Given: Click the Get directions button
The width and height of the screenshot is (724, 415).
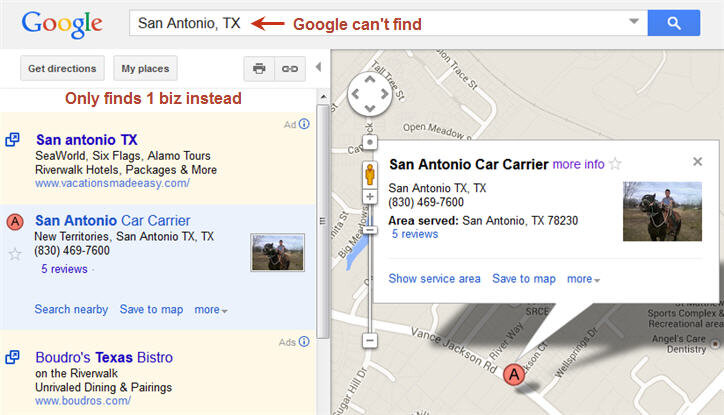Looking at the screenshot, I should coord(62,69).
